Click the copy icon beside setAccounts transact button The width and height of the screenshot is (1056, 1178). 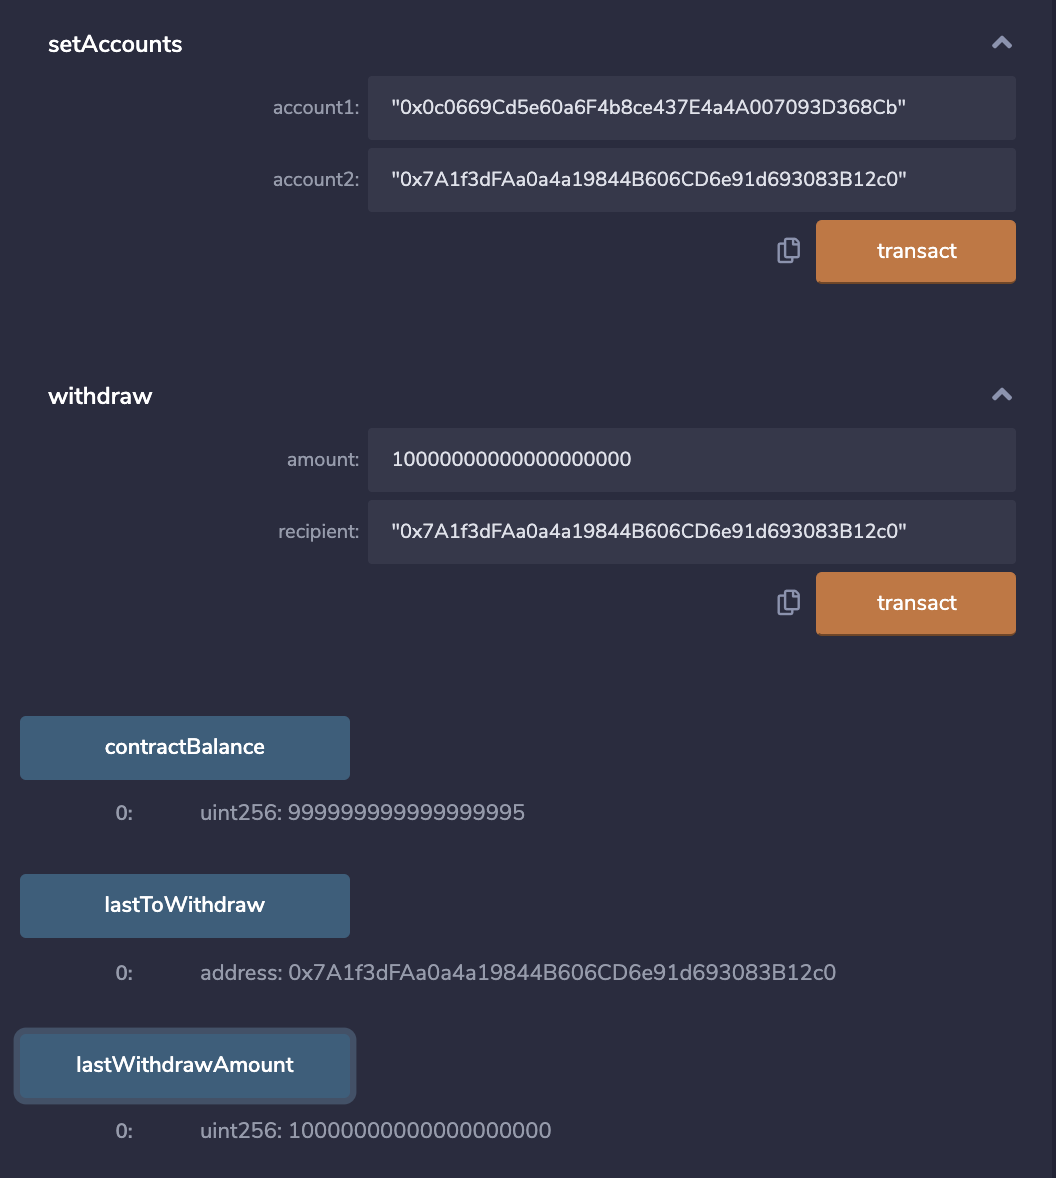pyautogui.click(x=789, y=251)
